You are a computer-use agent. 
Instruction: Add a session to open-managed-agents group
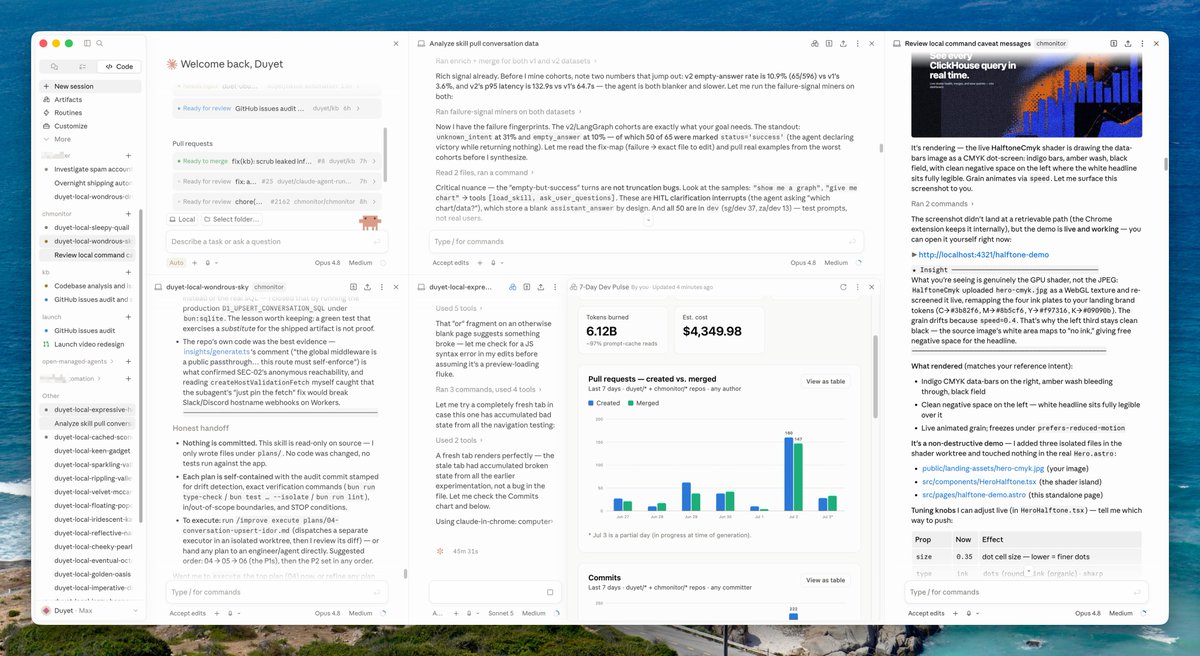[128, 361]
